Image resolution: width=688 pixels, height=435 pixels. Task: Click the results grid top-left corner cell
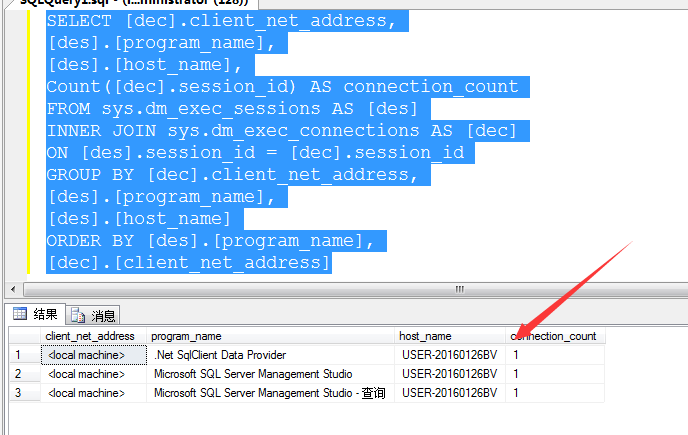pyautogui.click(x=25, y=336)
